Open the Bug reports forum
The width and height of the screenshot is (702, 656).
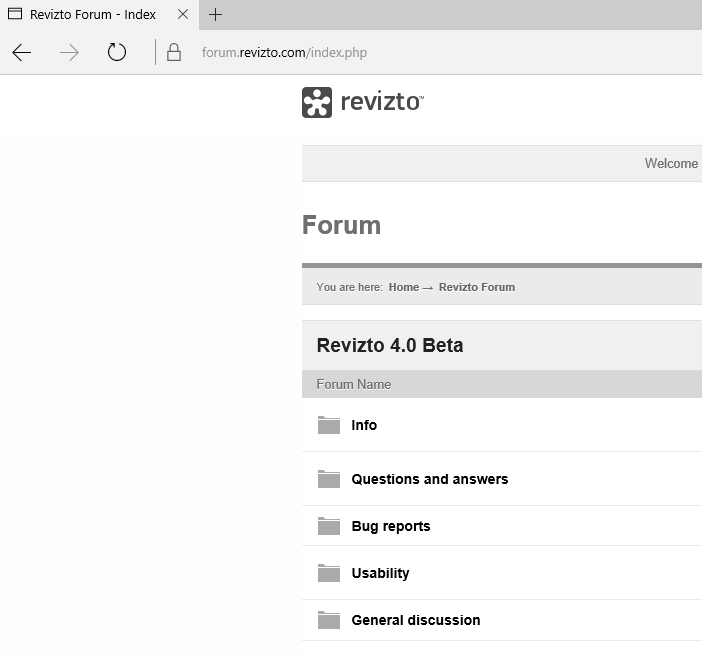pyautogui.click(x=390, y=526)
